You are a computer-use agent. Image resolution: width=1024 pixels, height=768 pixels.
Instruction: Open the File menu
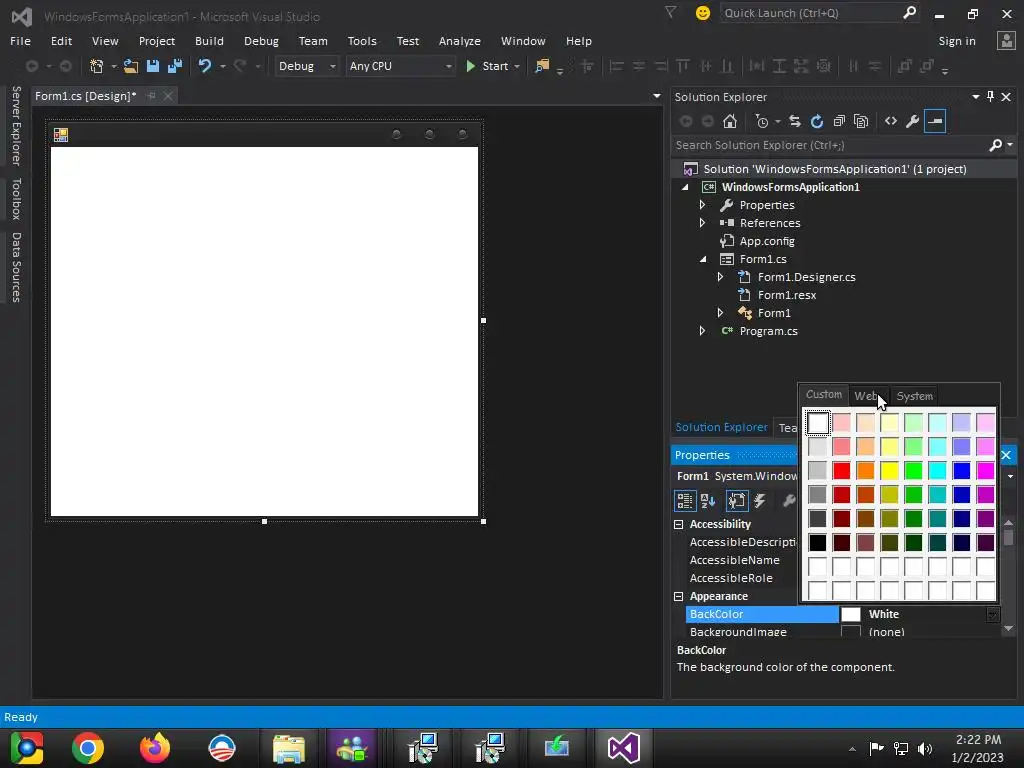click(x=20, y=41)
